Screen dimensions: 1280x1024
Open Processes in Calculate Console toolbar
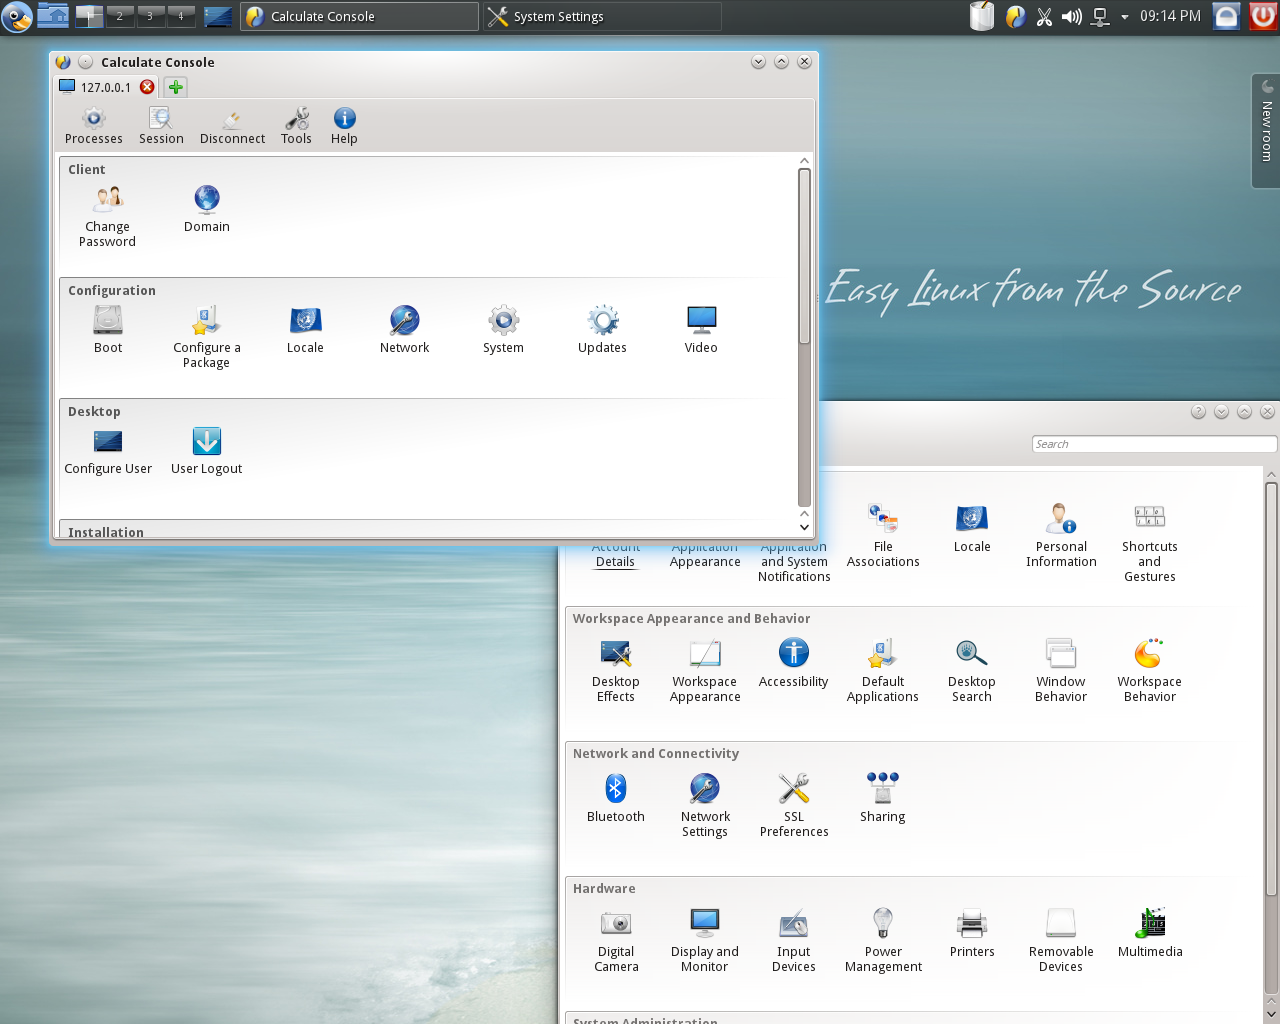pyautogui.click(x=93, y=126)
